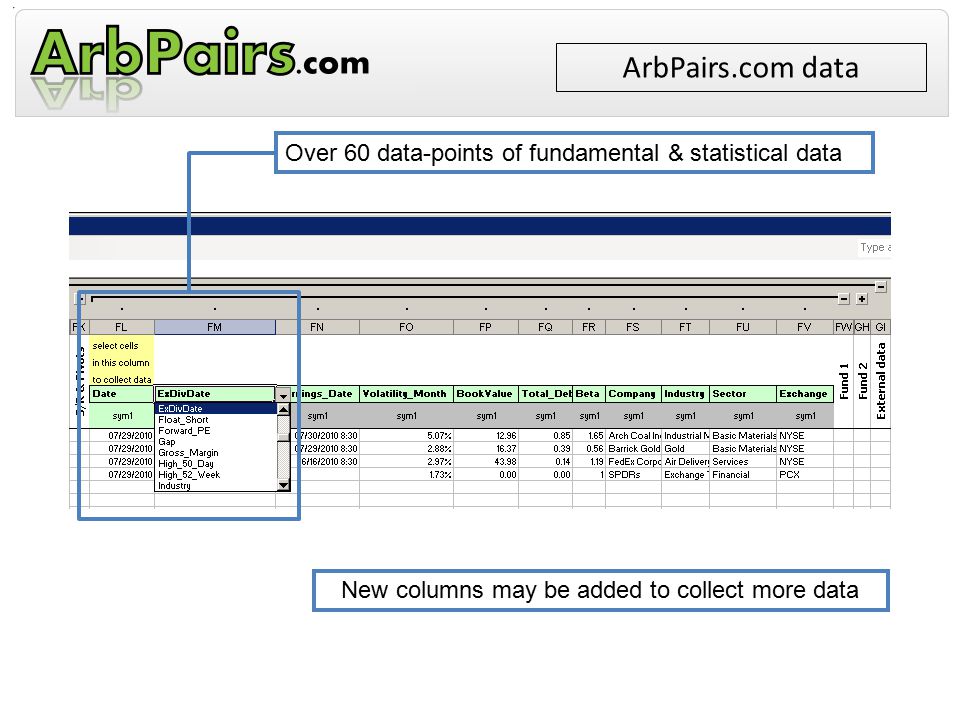The width and height of the screenshot is (960, 720).
Task: Click the 1.65 beta cell
Action: click(589, 435)
